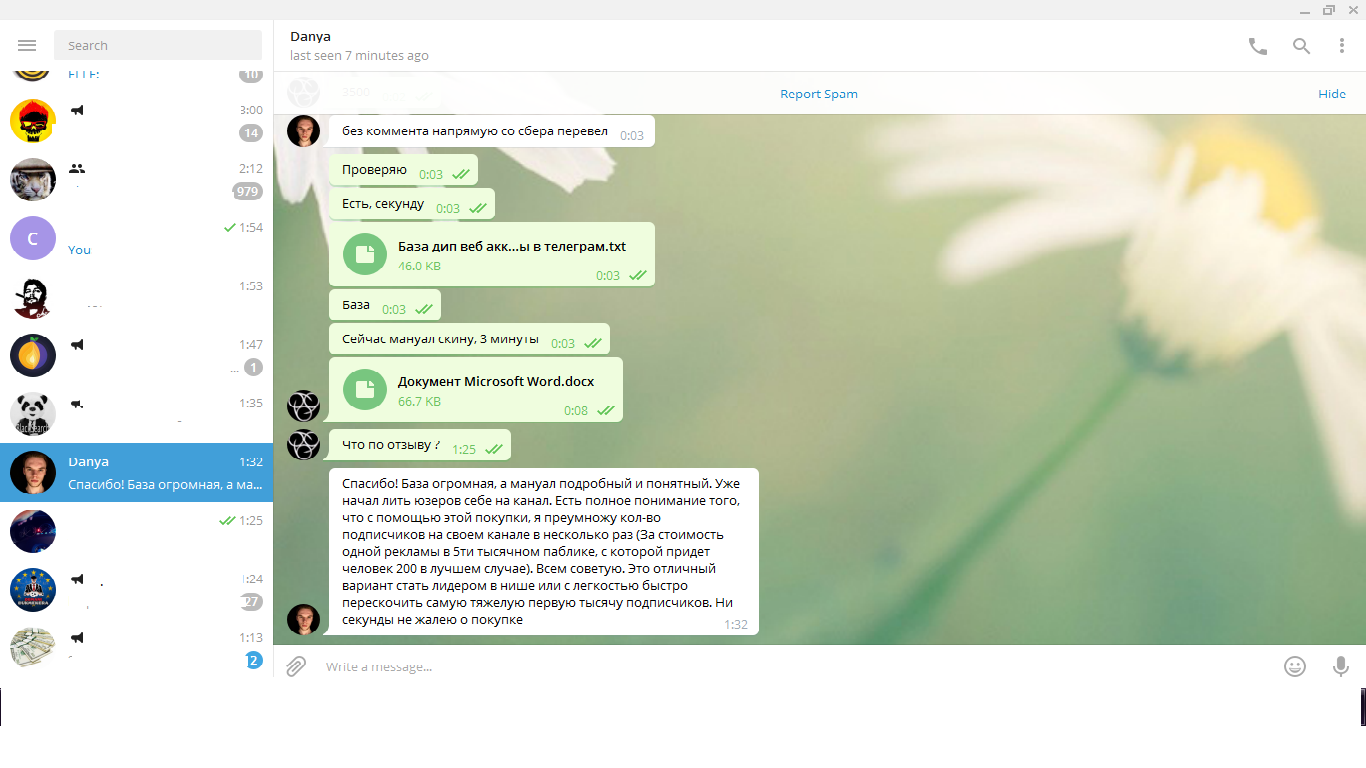Open the chat with 979 unread messages

(136, 180)
